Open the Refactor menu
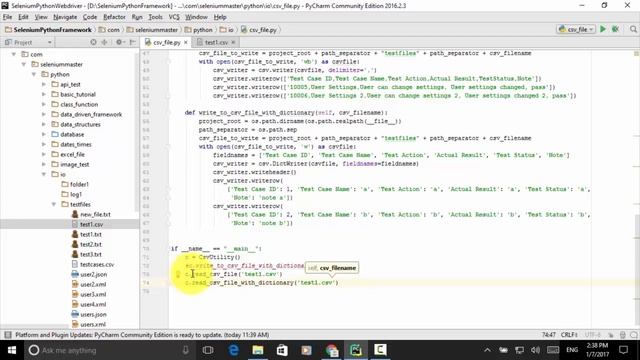Image resolution: width=640 pixels, height=360 pixels. click(114, 17)
